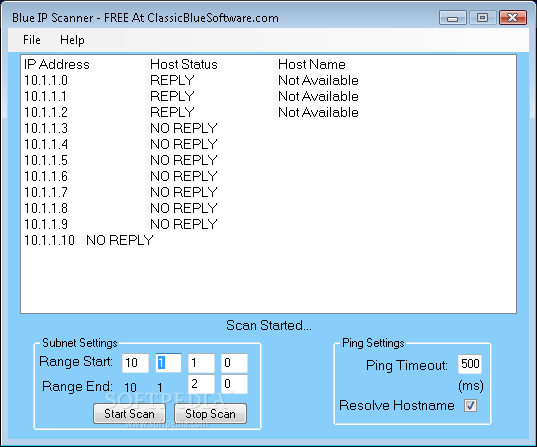Click the Stop Scan button

point(210,414)
